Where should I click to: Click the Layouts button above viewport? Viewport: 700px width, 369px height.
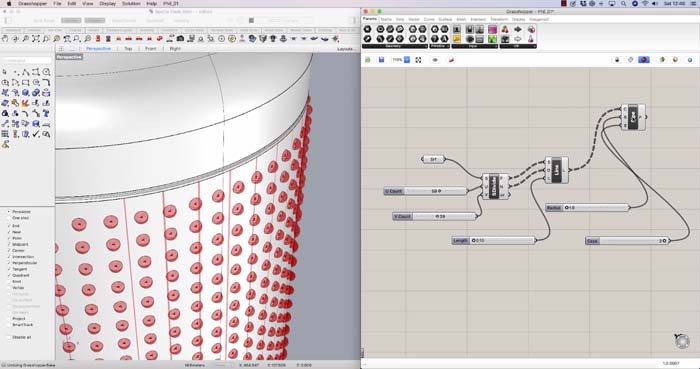pos(347,49)
